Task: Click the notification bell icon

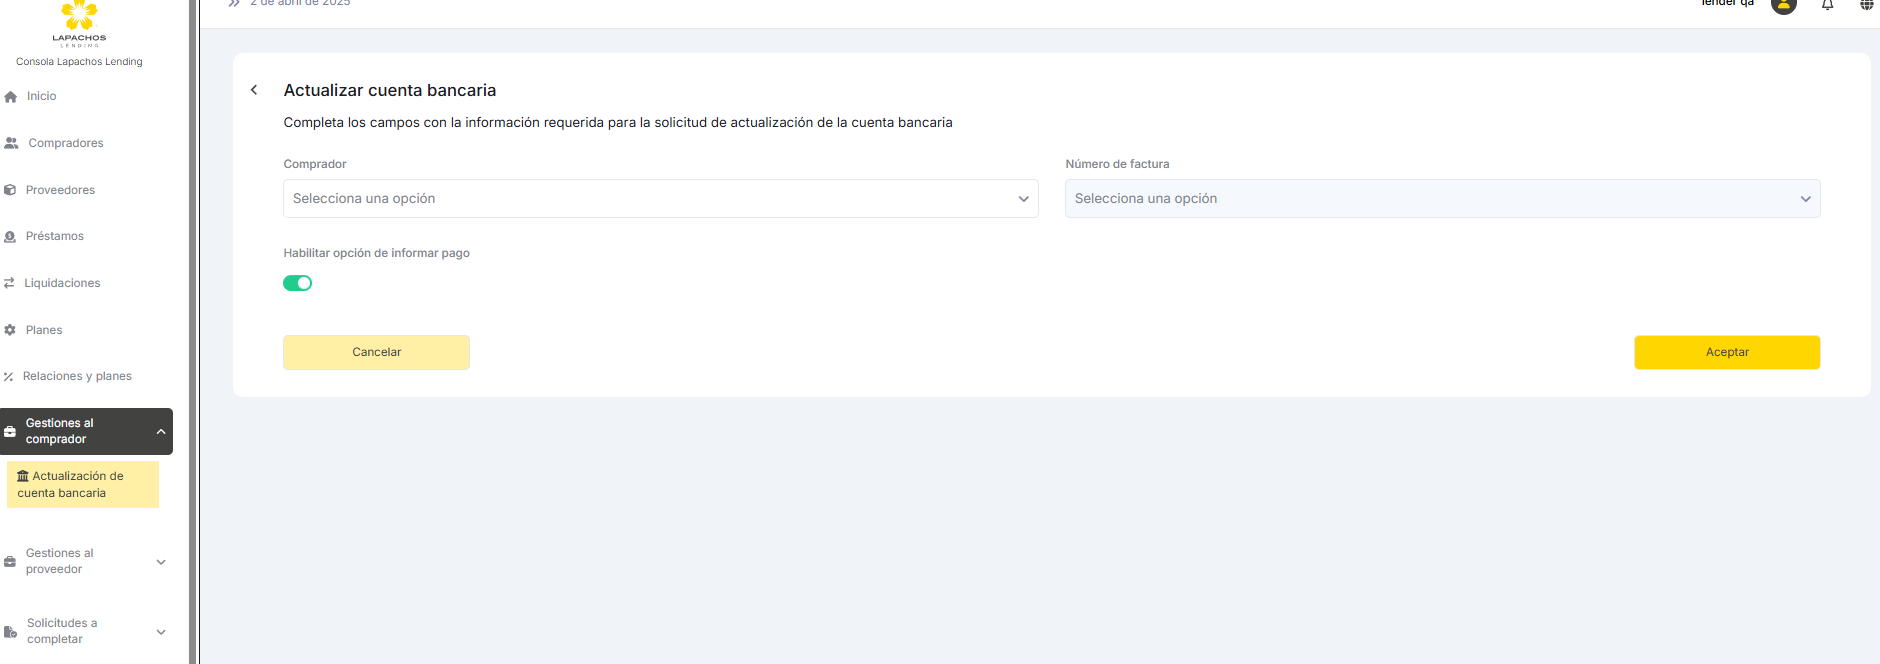Action: [1827, 5]
